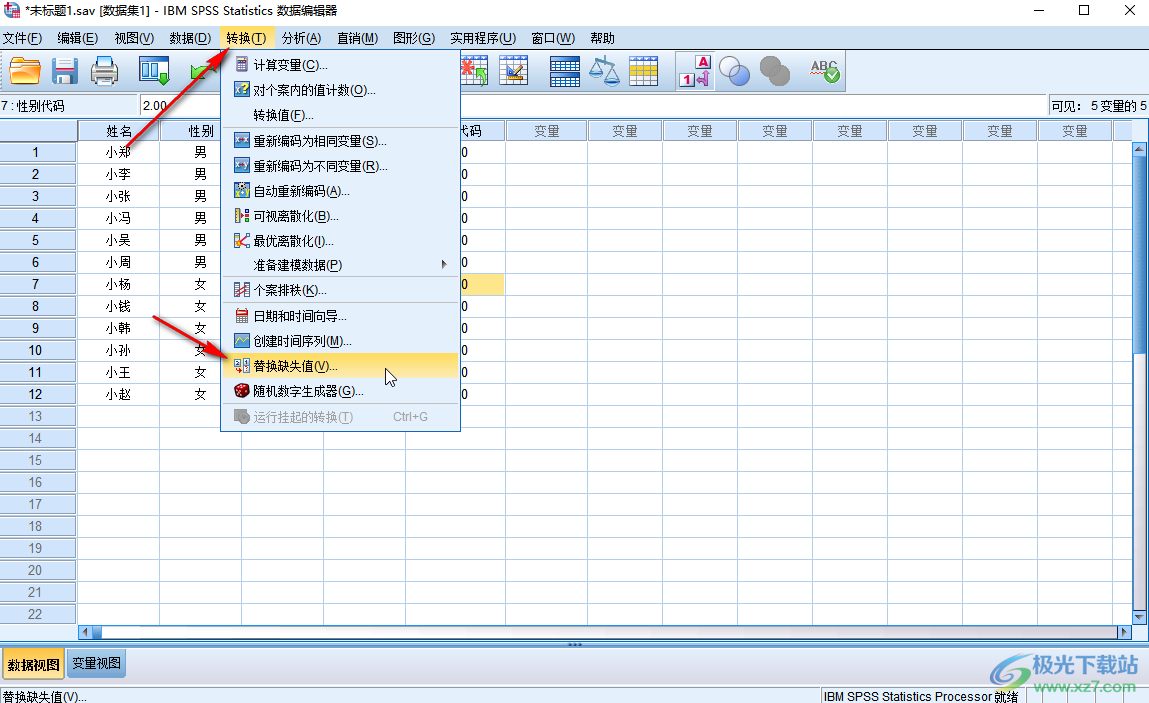Click the icon next to 对个案内的值计数
The height and width of the screenshot is (703, 1149).
pos(242,89)
